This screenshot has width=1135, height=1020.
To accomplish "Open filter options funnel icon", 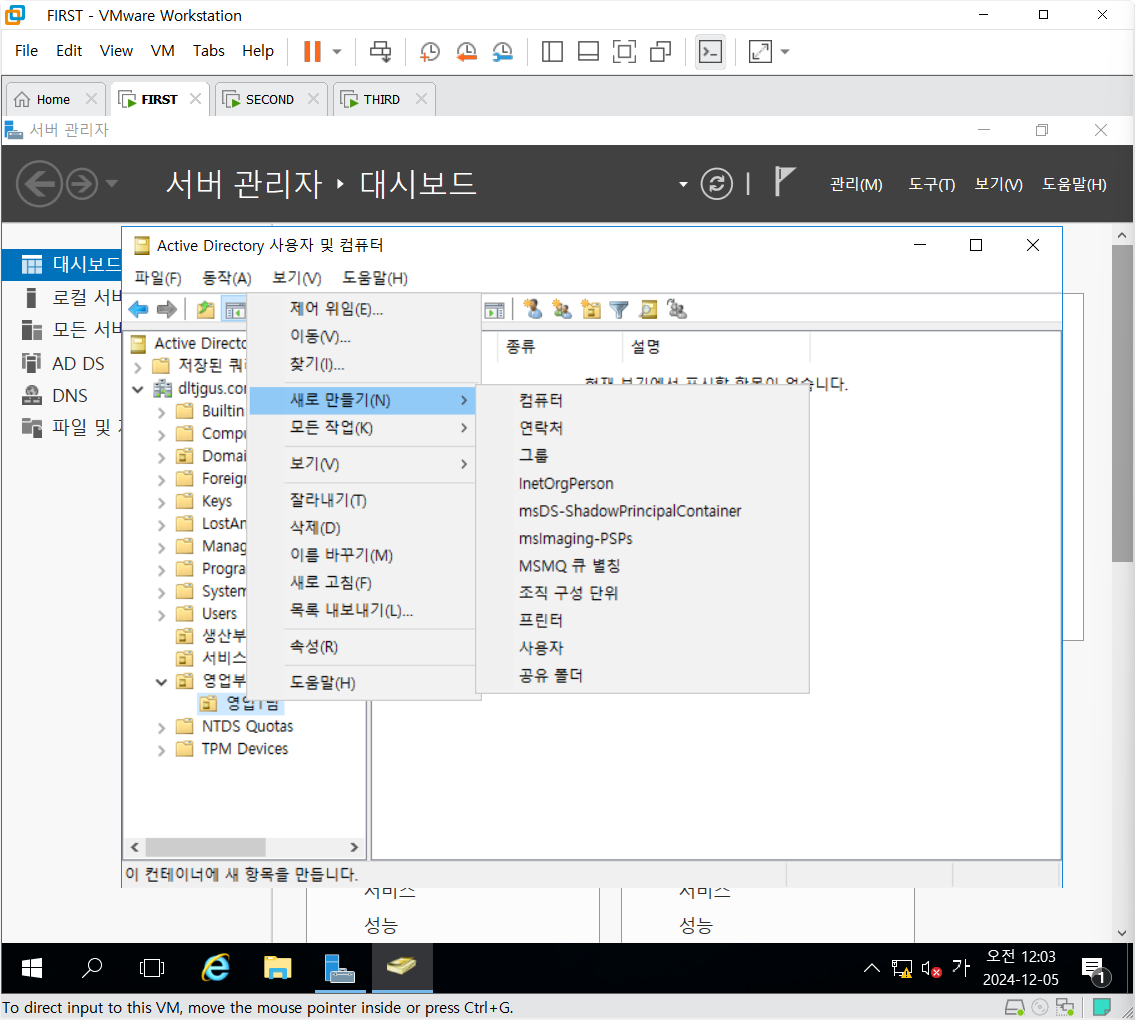I will (619, 310).
